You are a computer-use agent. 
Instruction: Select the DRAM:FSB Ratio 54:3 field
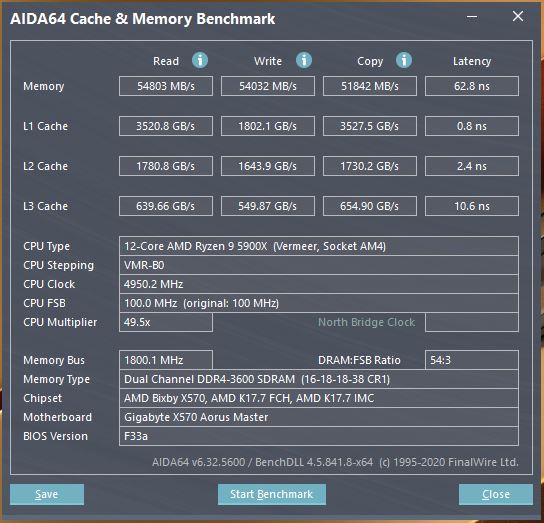click(x=472, y=360)
